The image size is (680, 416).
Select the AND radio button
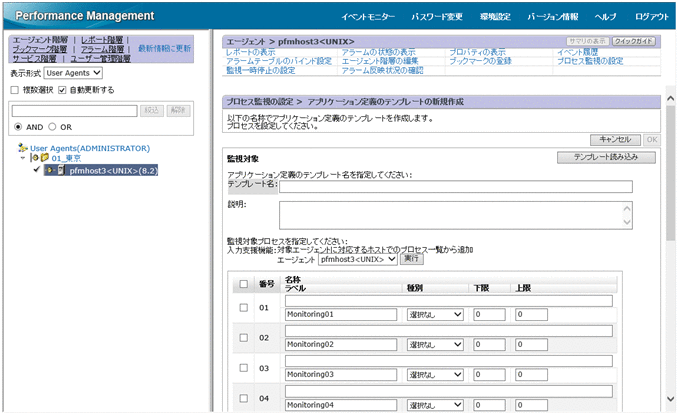click(18, 127)
